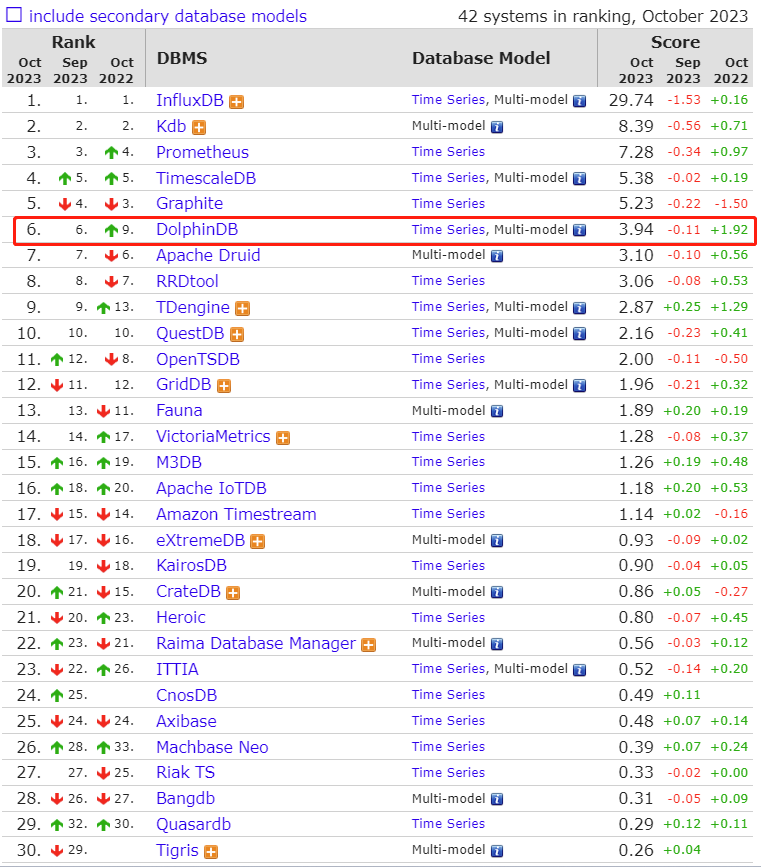The image size is (761, 867).
Task: Click the orange plus icon beside GridDB
Action: pos(224,386)
